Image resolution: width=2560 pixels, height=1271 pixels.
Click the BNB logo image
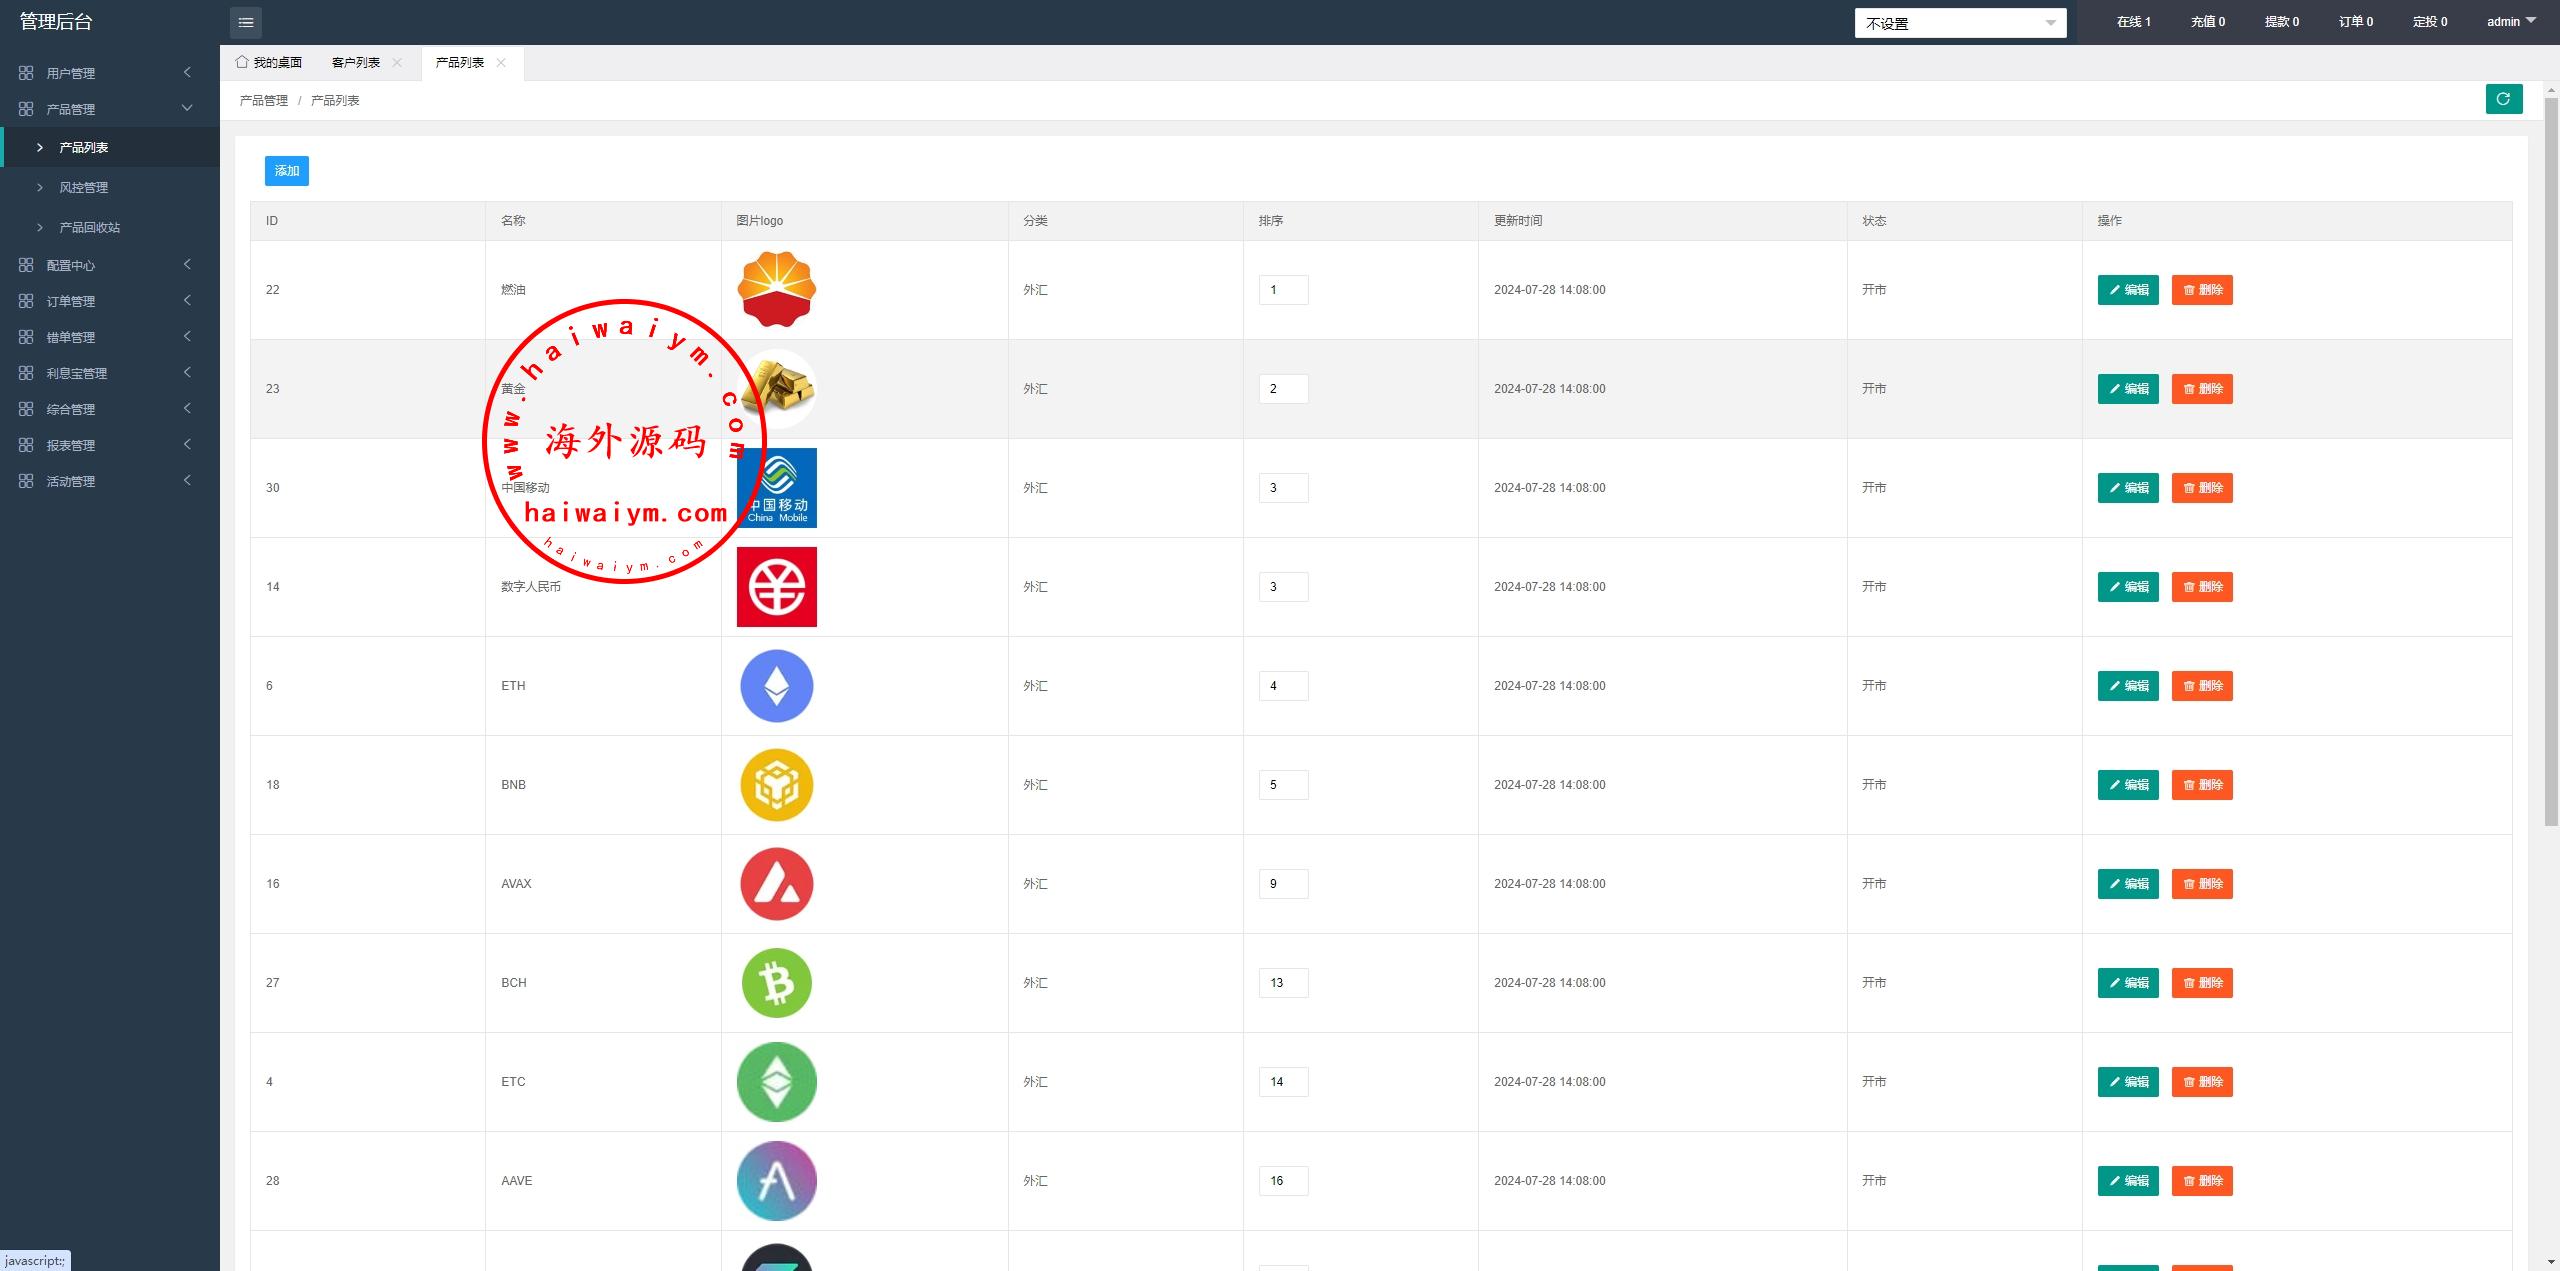(x=776, y=785)
